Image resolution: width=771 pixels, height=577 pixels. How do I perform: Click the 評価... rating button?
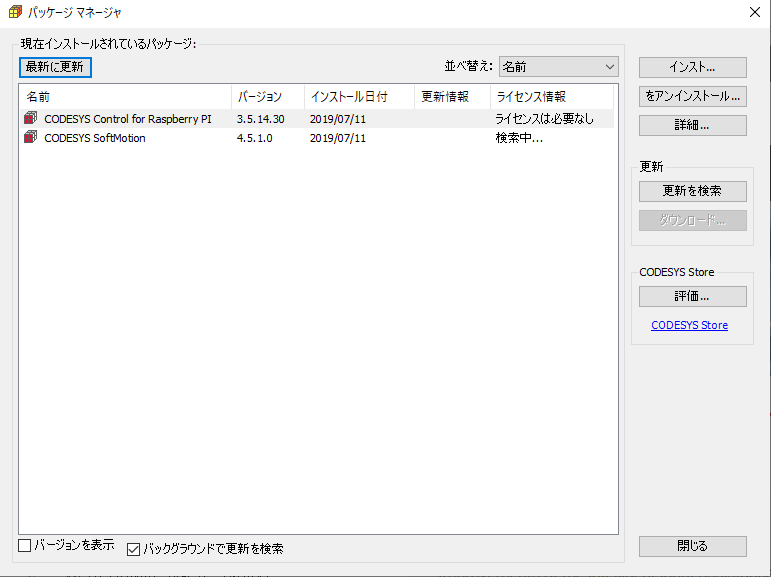click(692, 296)
